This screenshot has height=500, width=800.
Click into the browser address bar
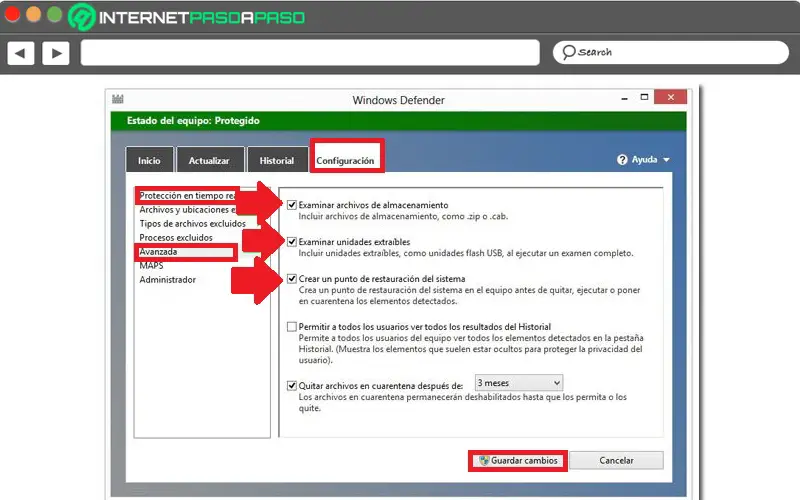tap(310, 53)
